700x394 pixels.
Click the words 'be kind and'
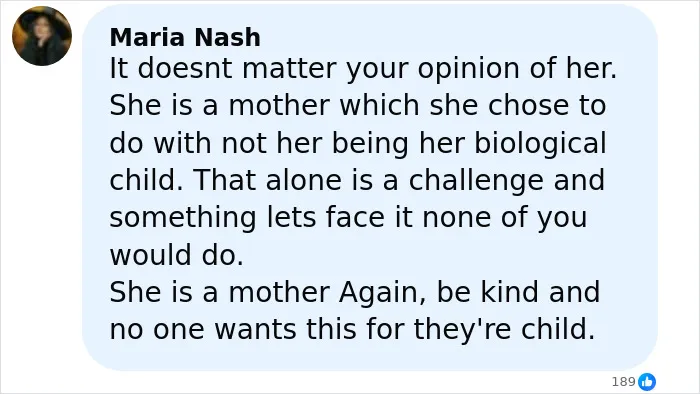click(x=518, y=292)
